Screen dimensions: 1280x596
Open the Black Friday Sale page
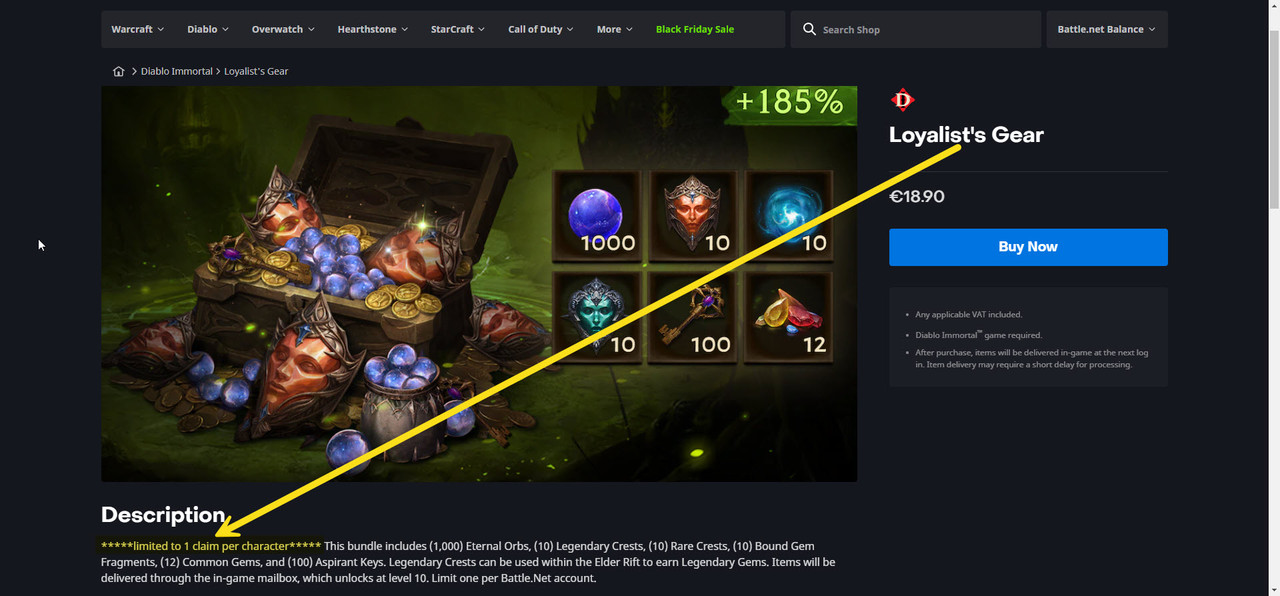pos(695,29)
